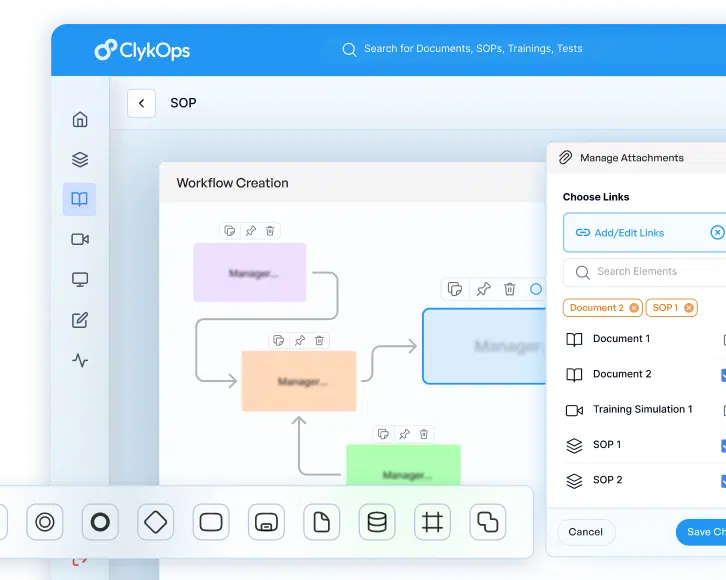Open the layers stack icon in the sidebar

(80, 160)
